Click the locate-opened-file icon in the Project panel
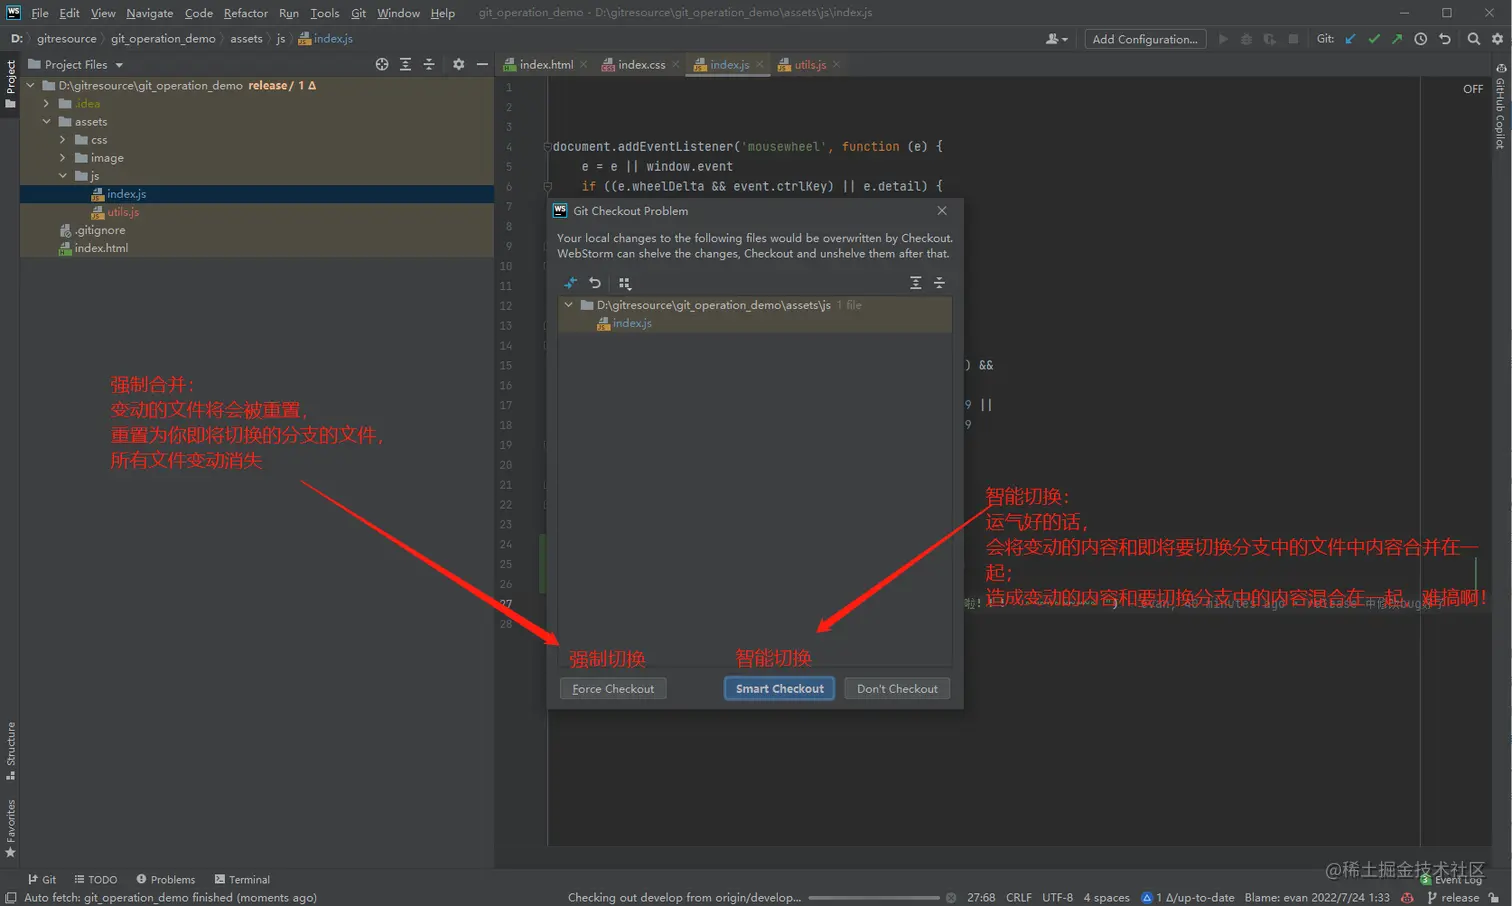The width and height of the screenshot is (1512, 906). [382, 64]
